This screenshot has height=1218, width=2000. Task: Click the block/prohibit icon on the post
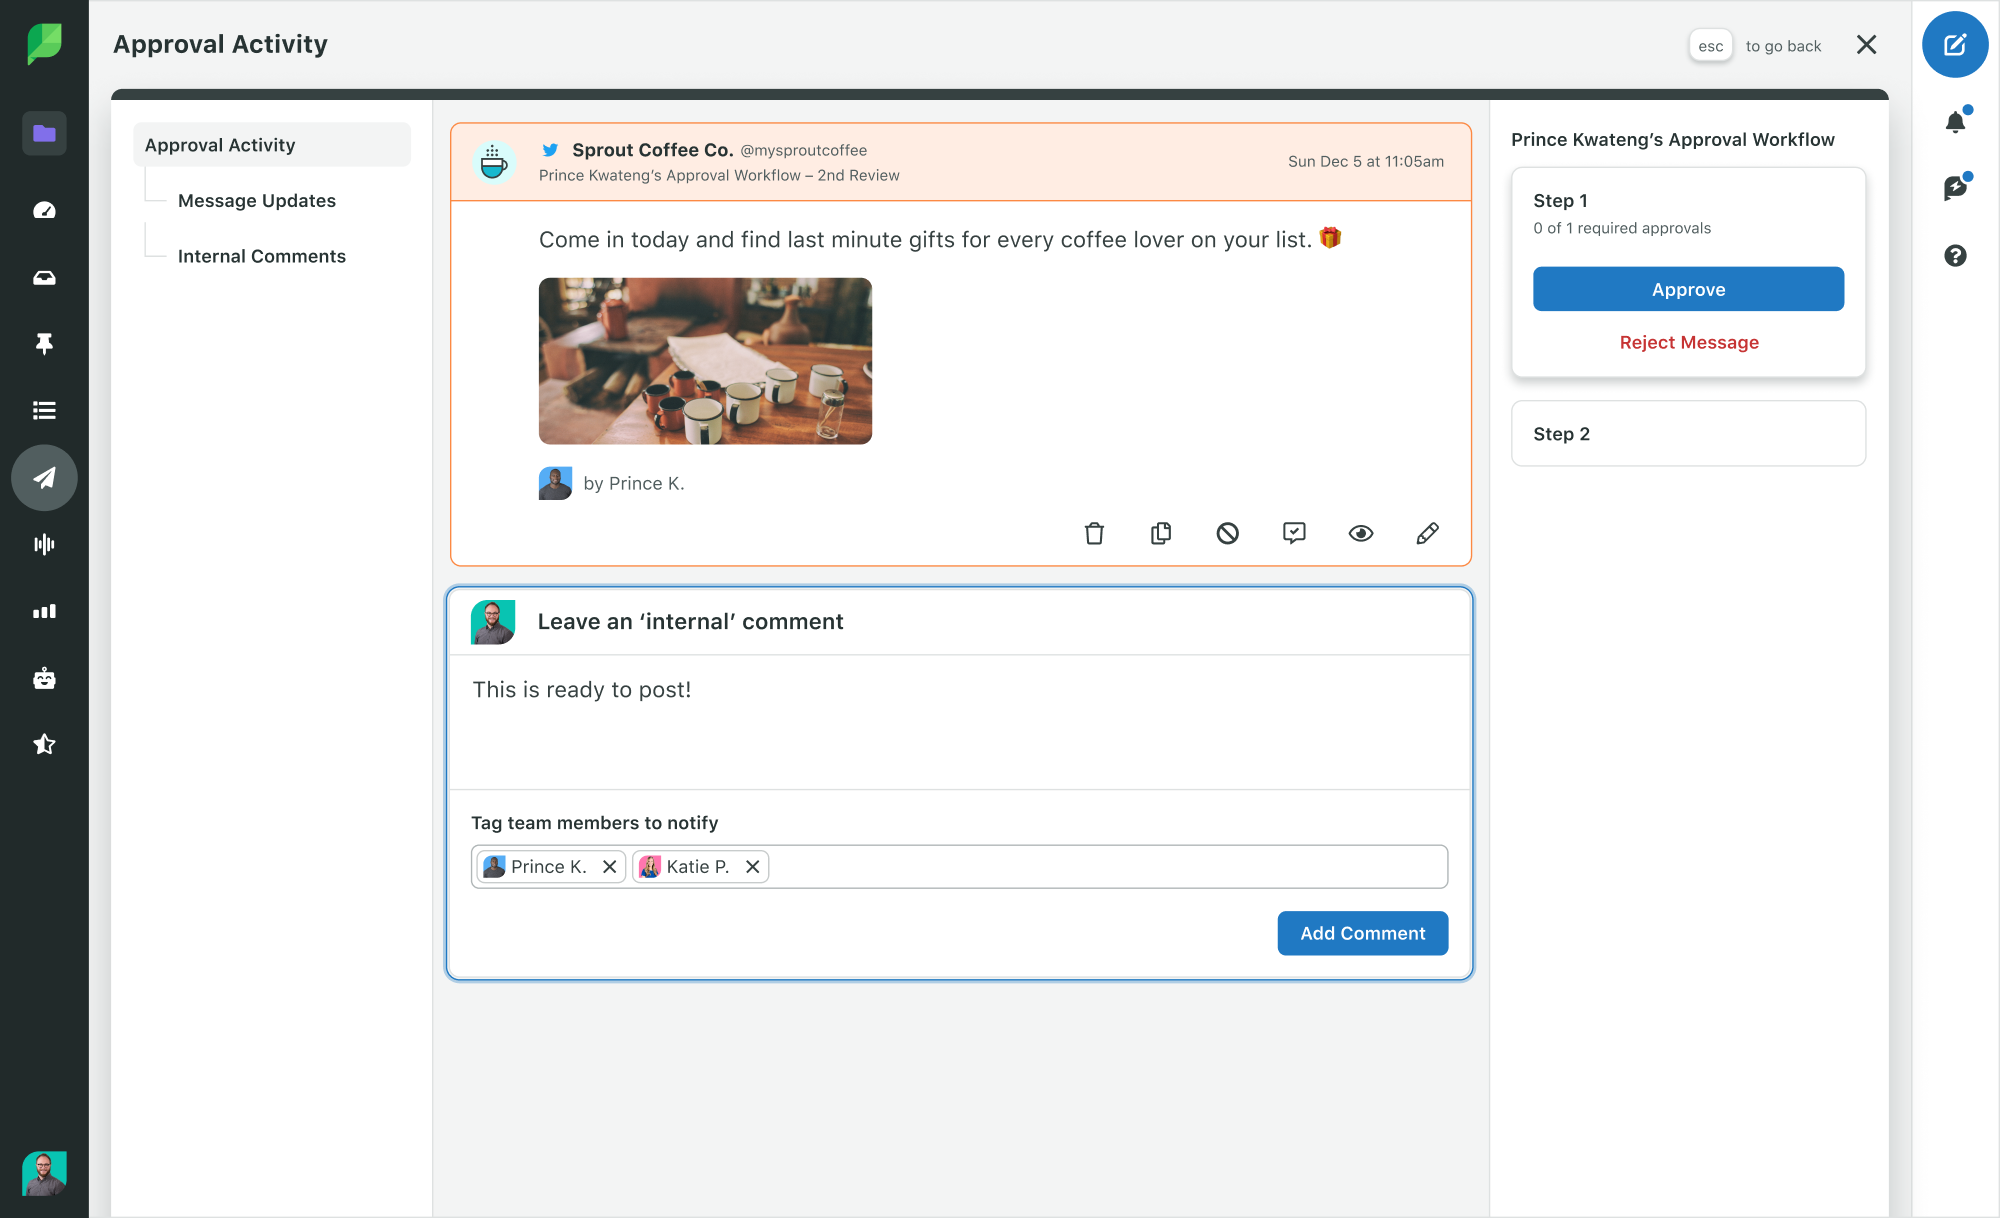tap(1226, 531)
